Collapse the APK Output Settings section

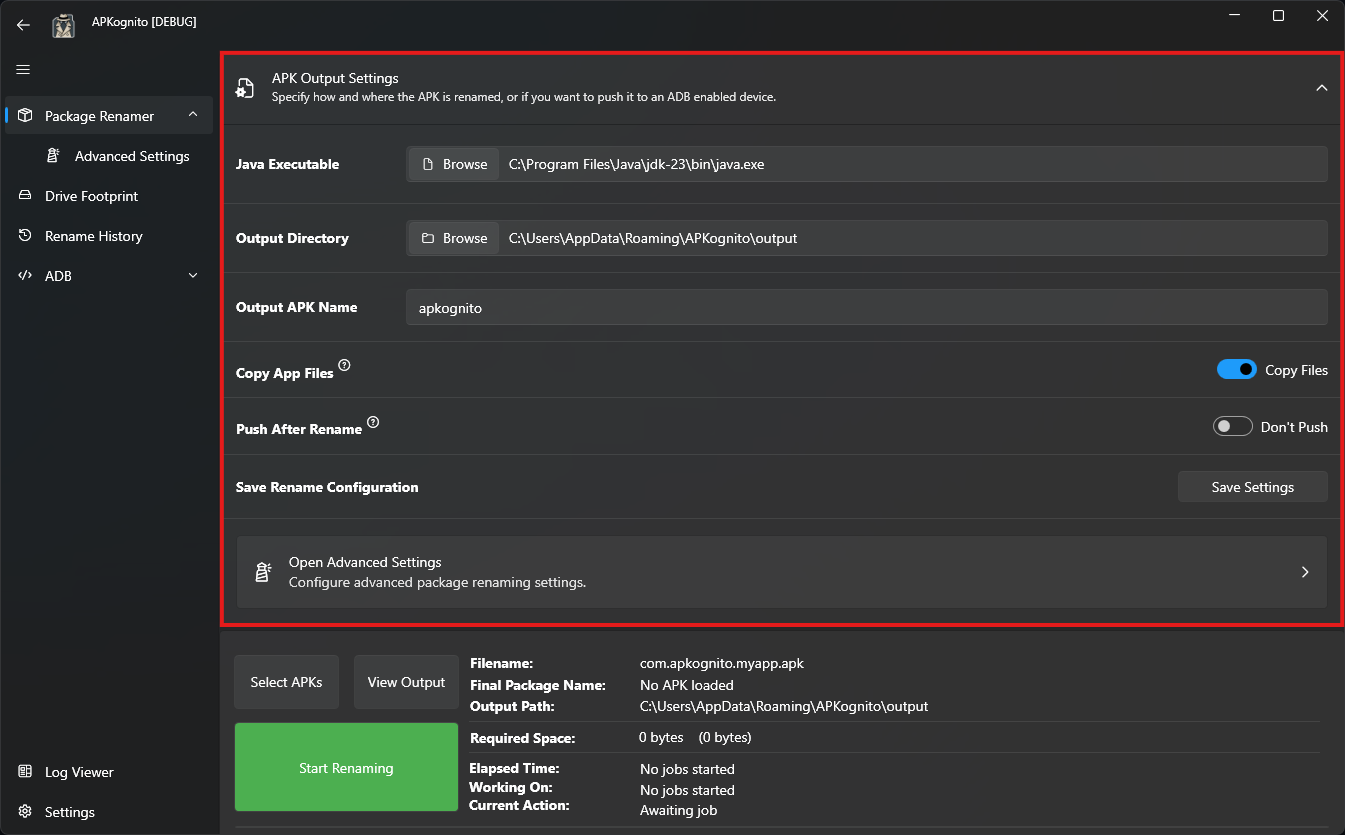(1321, 88)
